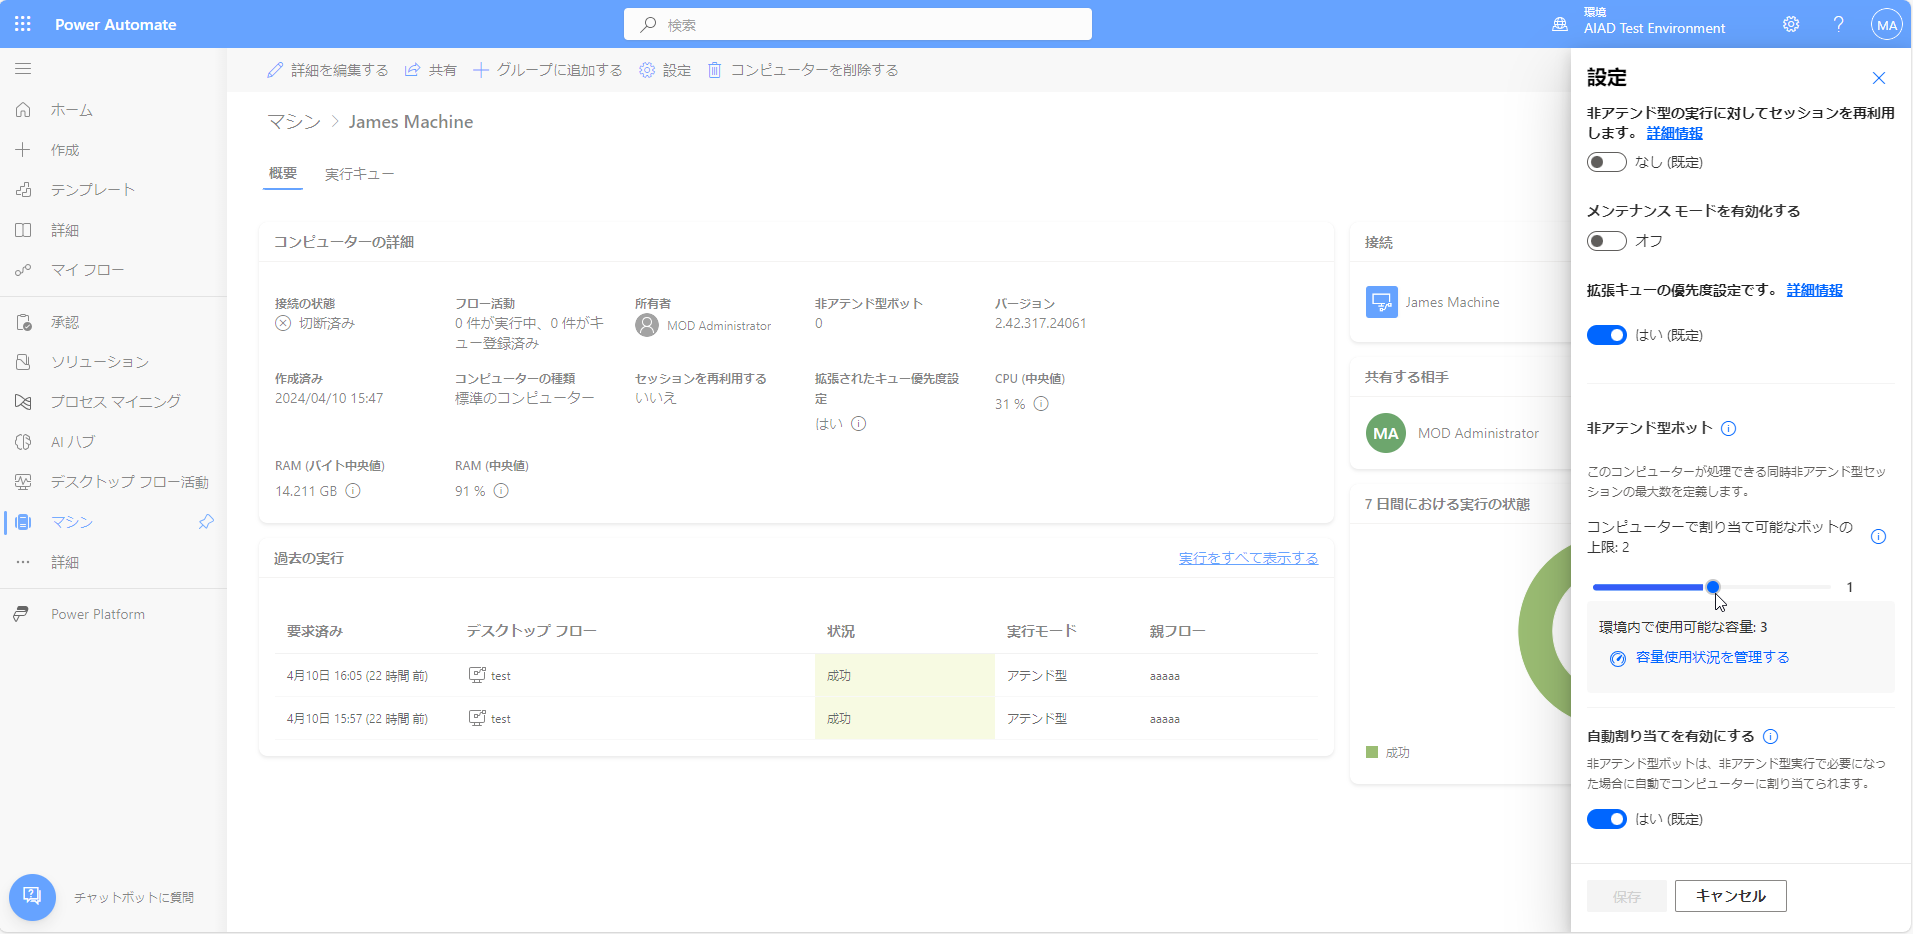Screen dimensions: 1913x934
Task: Open the chatbot question button icon
Action: click(32, 897)
